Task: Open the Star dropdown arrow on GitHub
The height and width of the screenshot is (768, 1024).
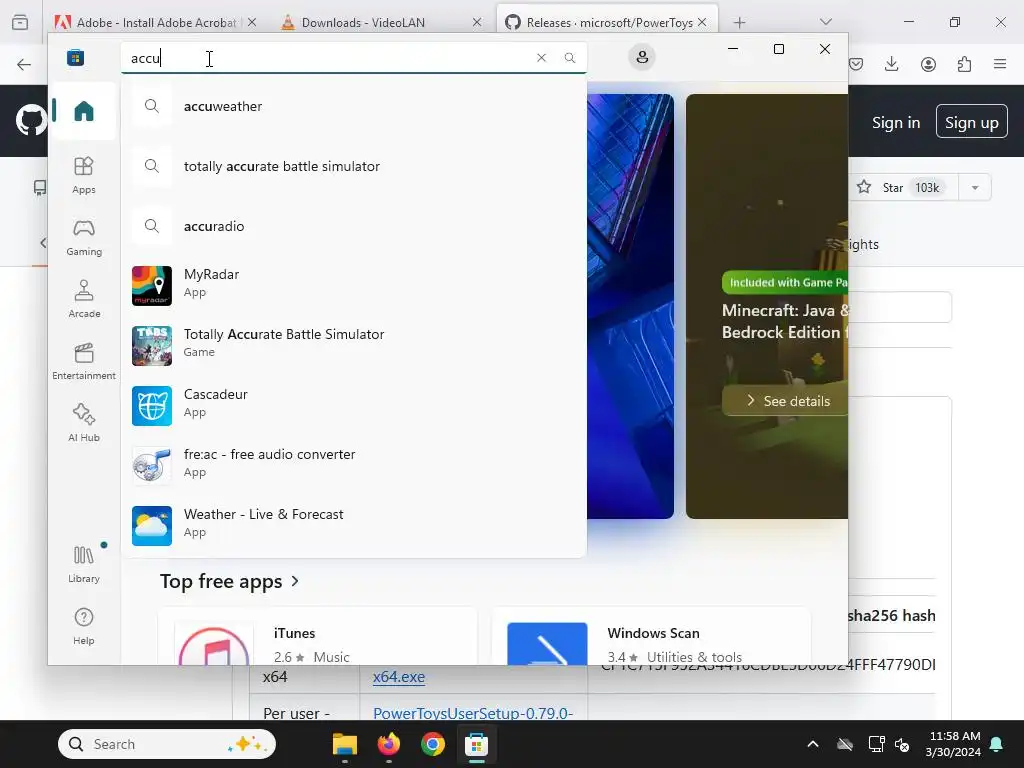Action: [x=975, y=188]
